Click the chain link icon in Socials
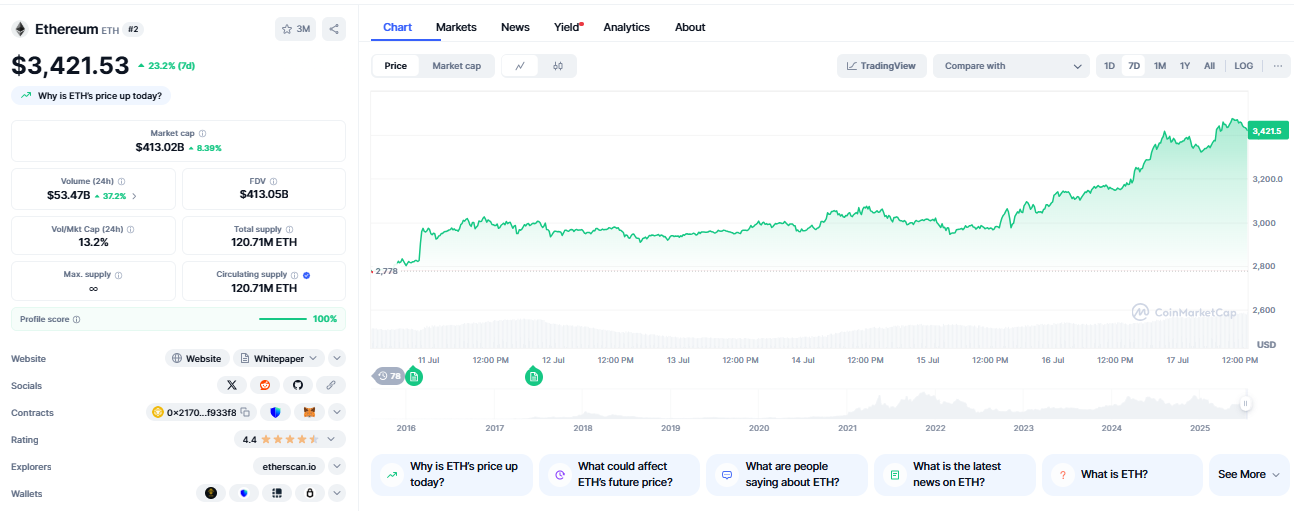Image resolution: width=1294 pixels, height=511 pixels. [x=331, y=385]
